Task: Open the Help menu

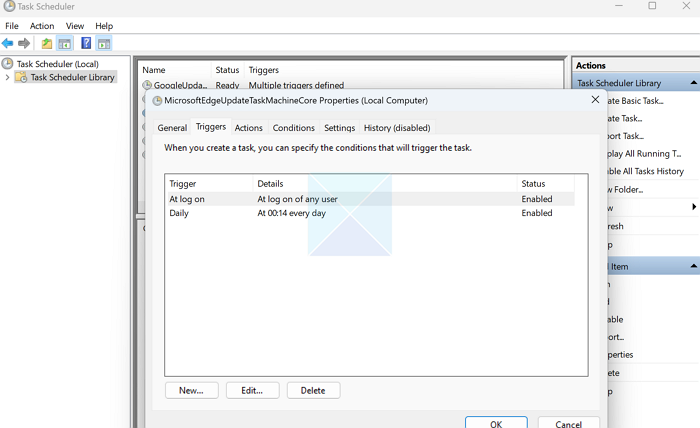Action: point(104,26)
